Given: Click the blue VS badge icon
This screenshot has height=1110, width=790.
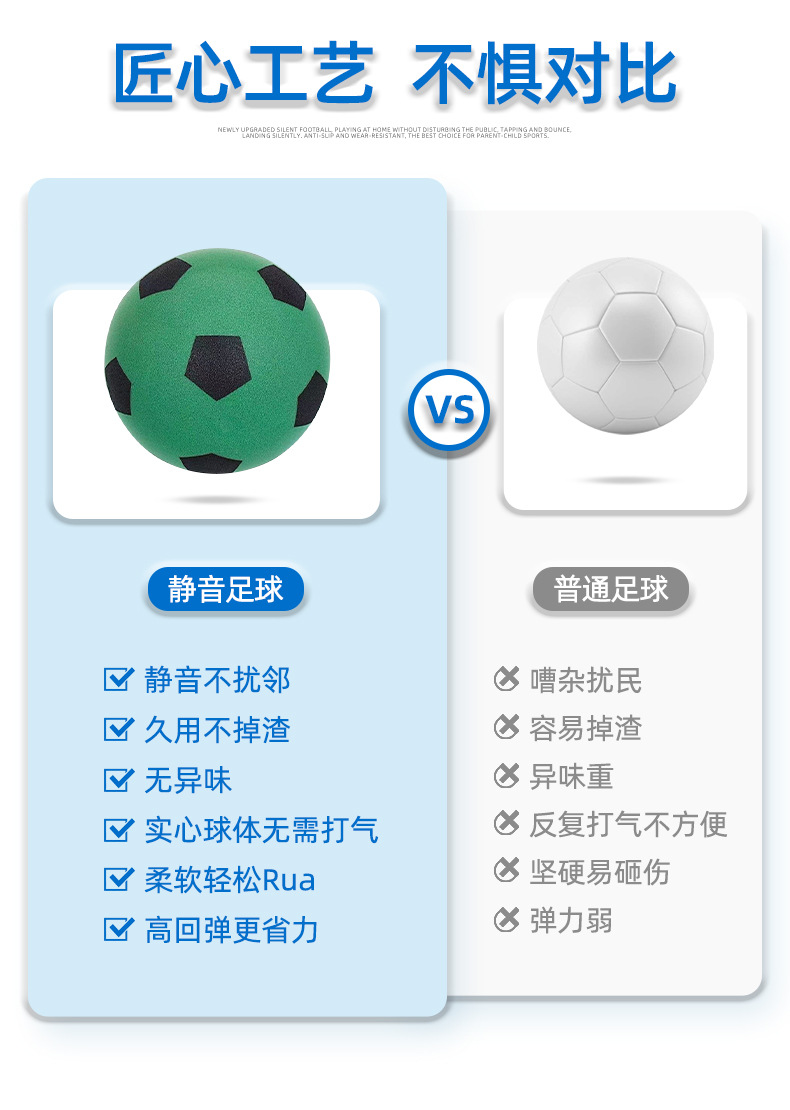Looking at the screenshot, I should 449,410.
